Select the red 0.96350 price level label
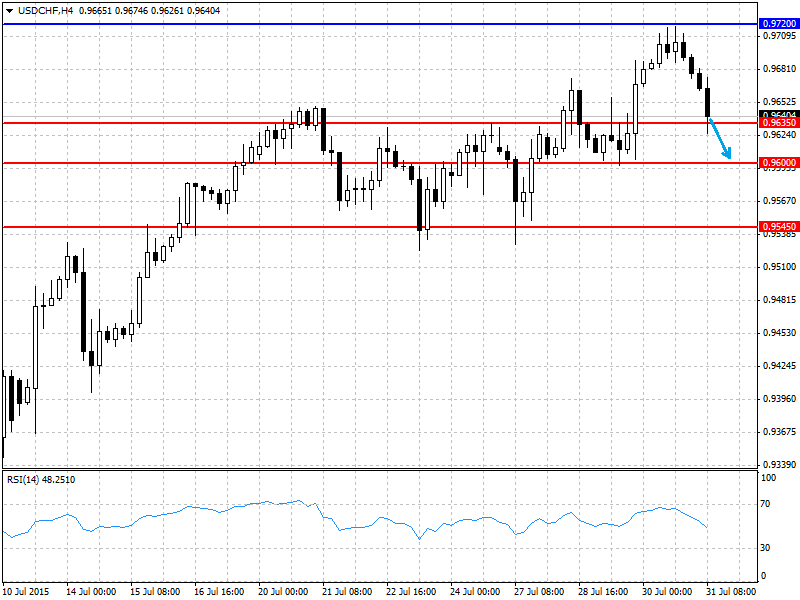800x600 pixels. click(x=779, y=123)
